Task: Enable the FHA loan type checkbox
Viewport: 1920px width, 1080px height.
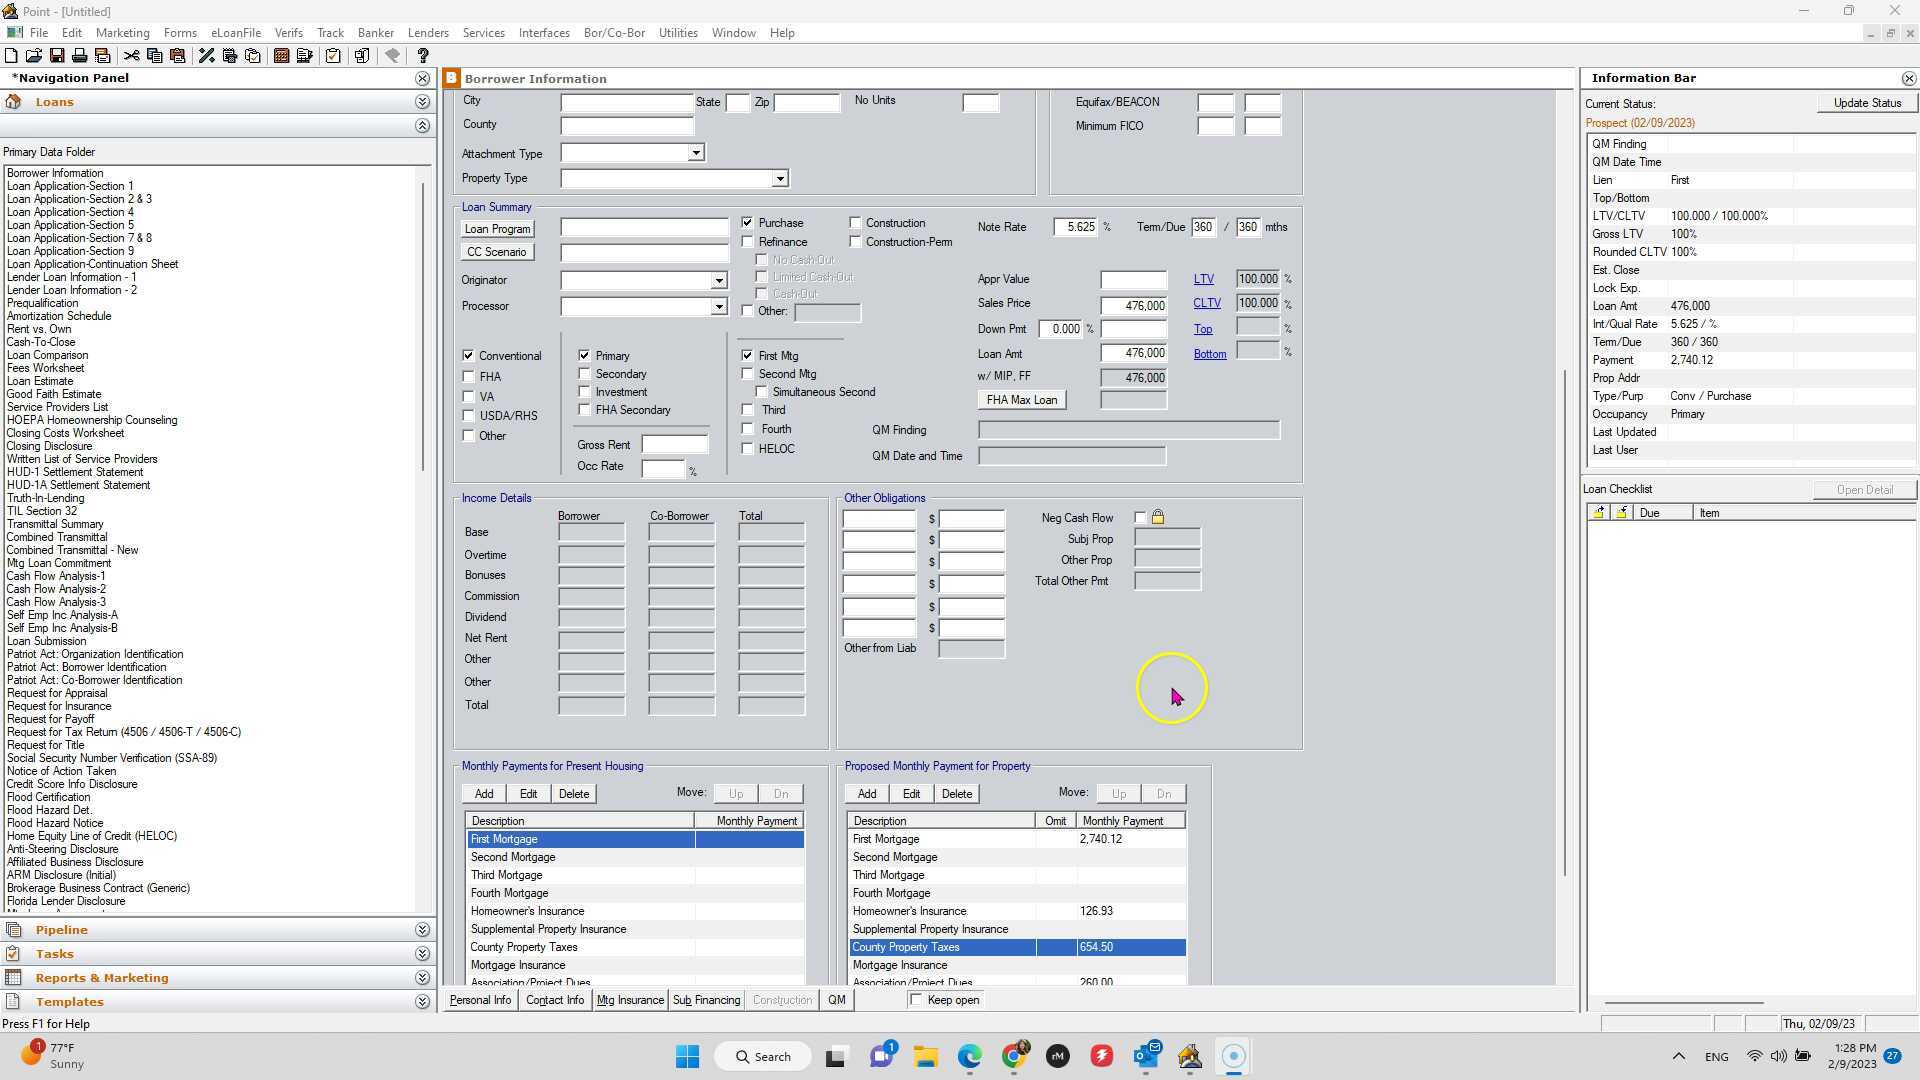Action: (x=468, y=377)
